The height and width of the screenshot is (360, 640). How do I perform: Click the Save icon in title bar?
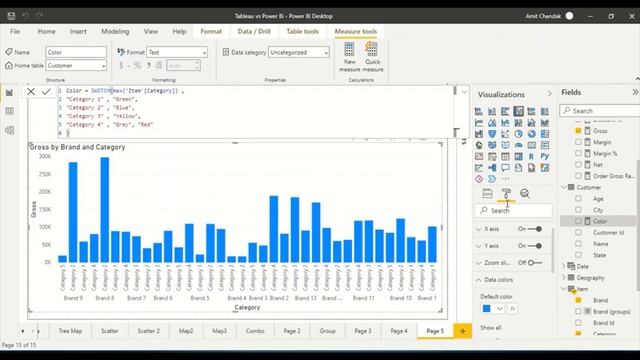11,16
